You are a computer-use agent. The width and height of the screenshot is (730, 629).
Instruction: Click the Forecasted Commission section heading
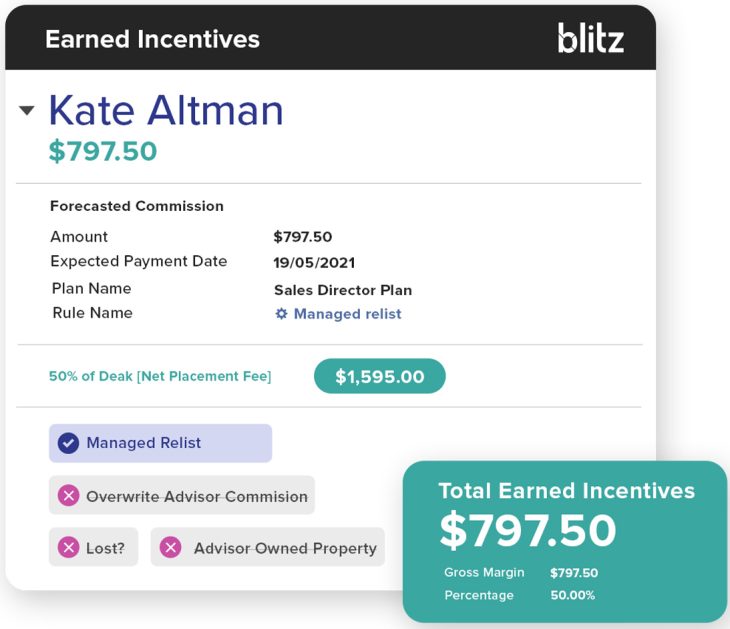coord(137,206)
